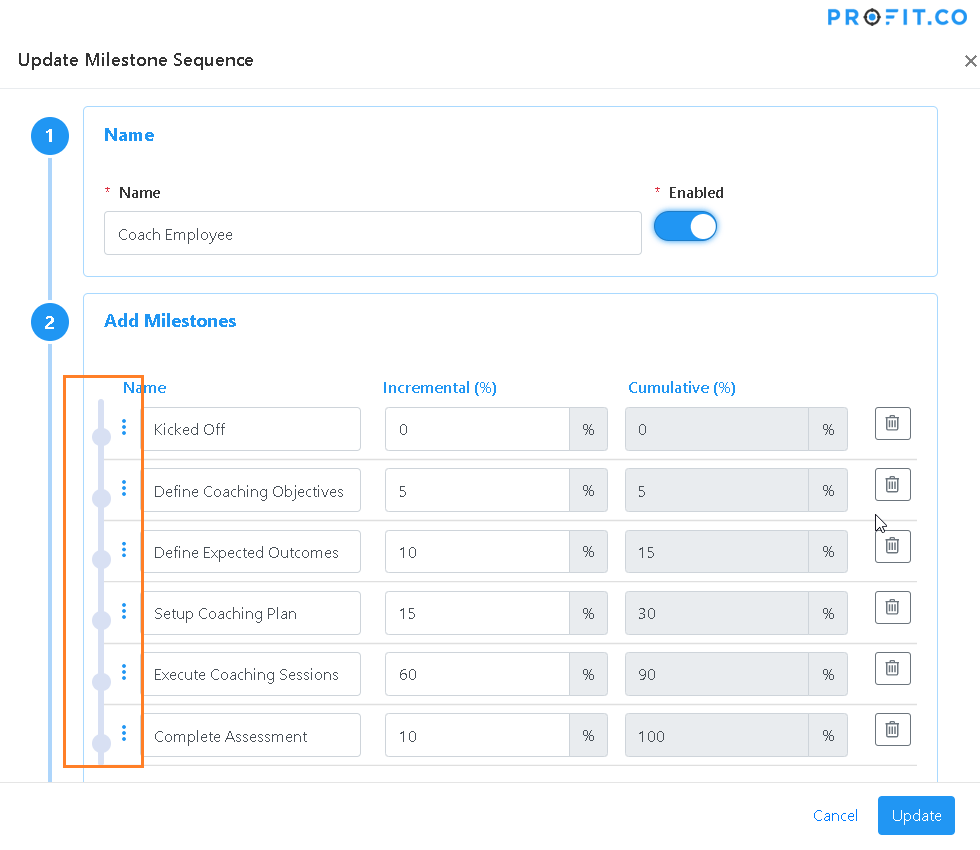Delete the Define Expected Outcomes milestone
Screen dimensions: 980x850
[892, 546]
